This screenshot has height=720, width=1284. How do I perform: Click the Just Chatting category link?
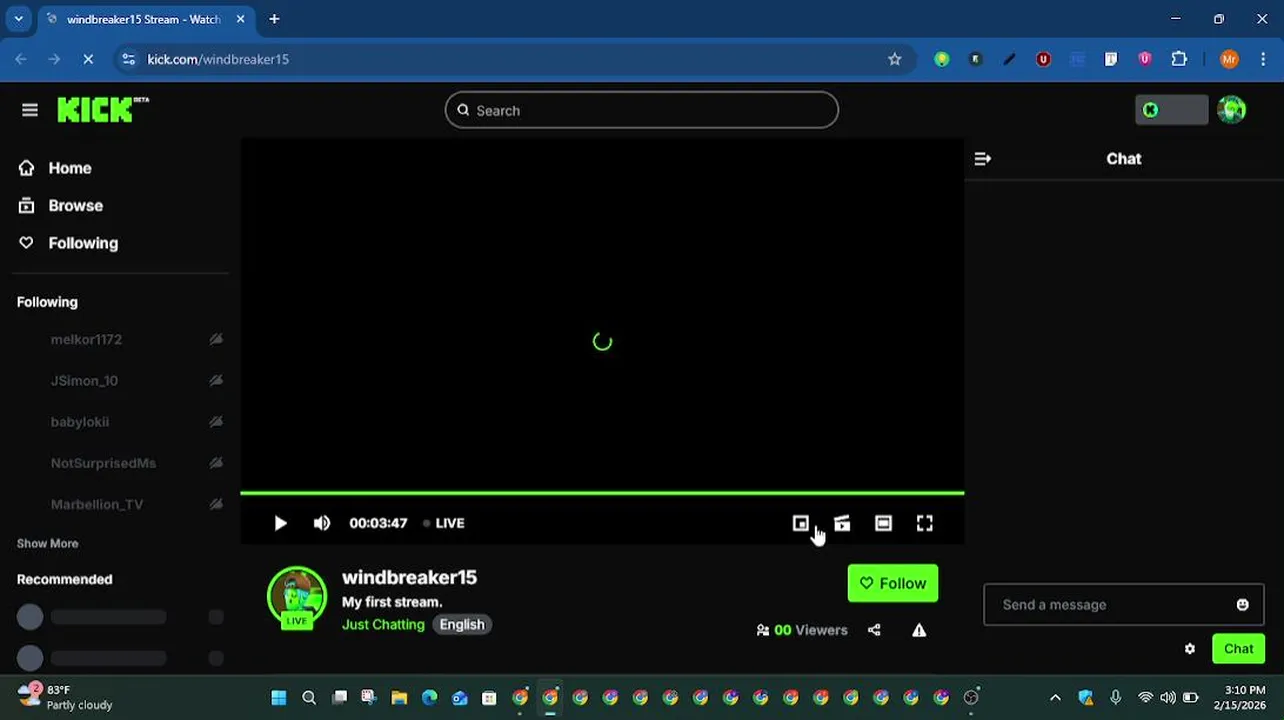[383, 624]
